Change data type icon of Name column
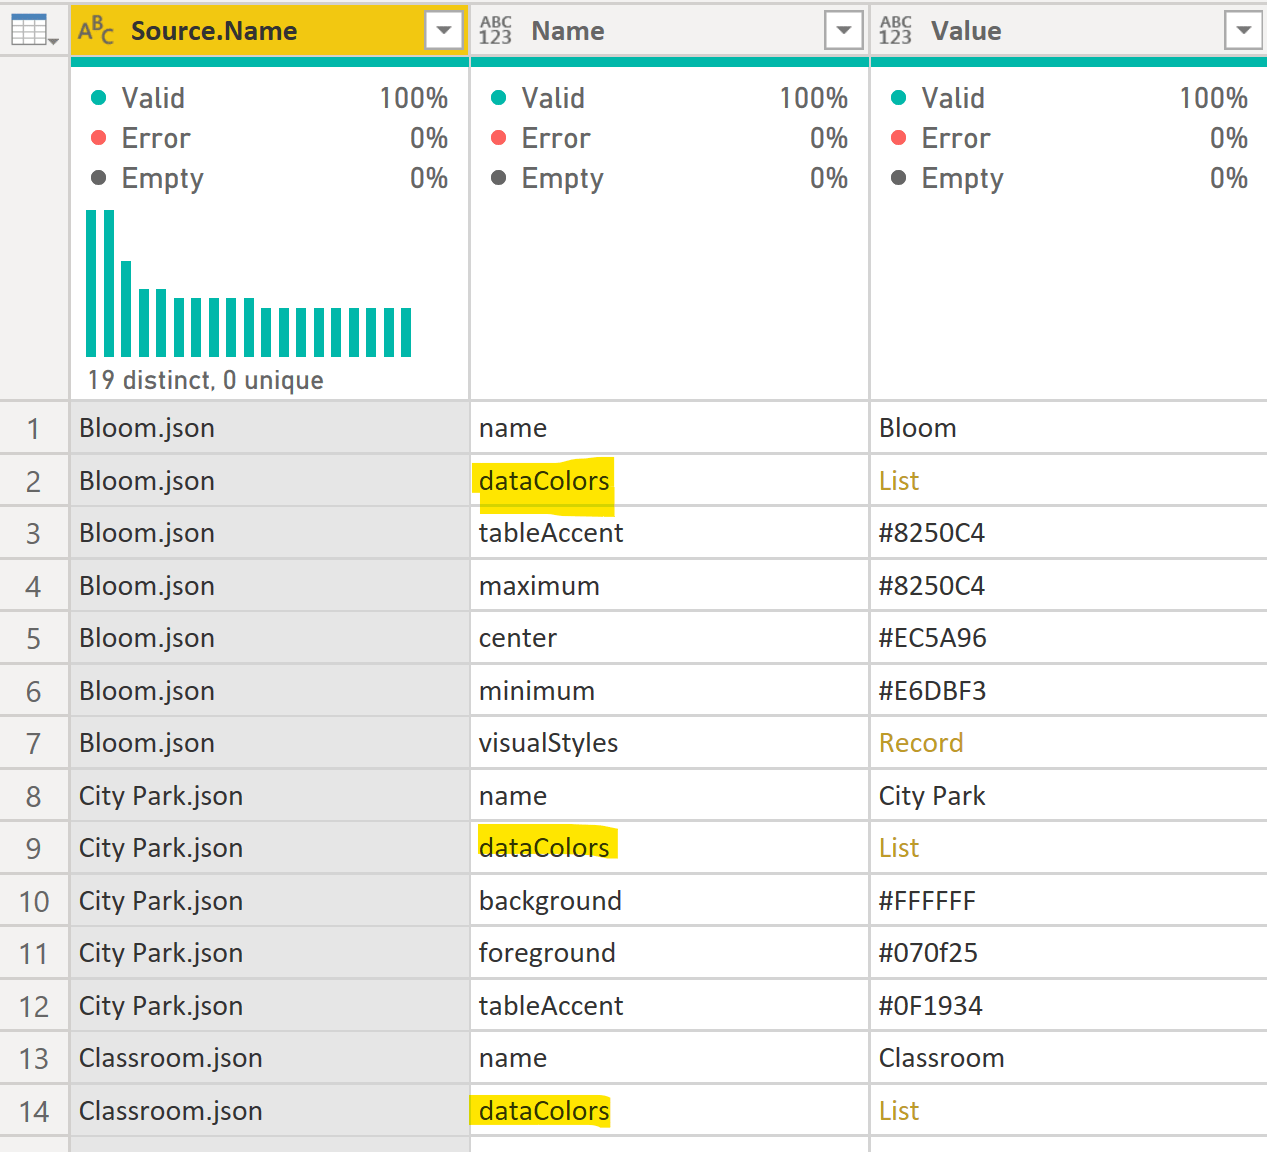 point(495,31)
